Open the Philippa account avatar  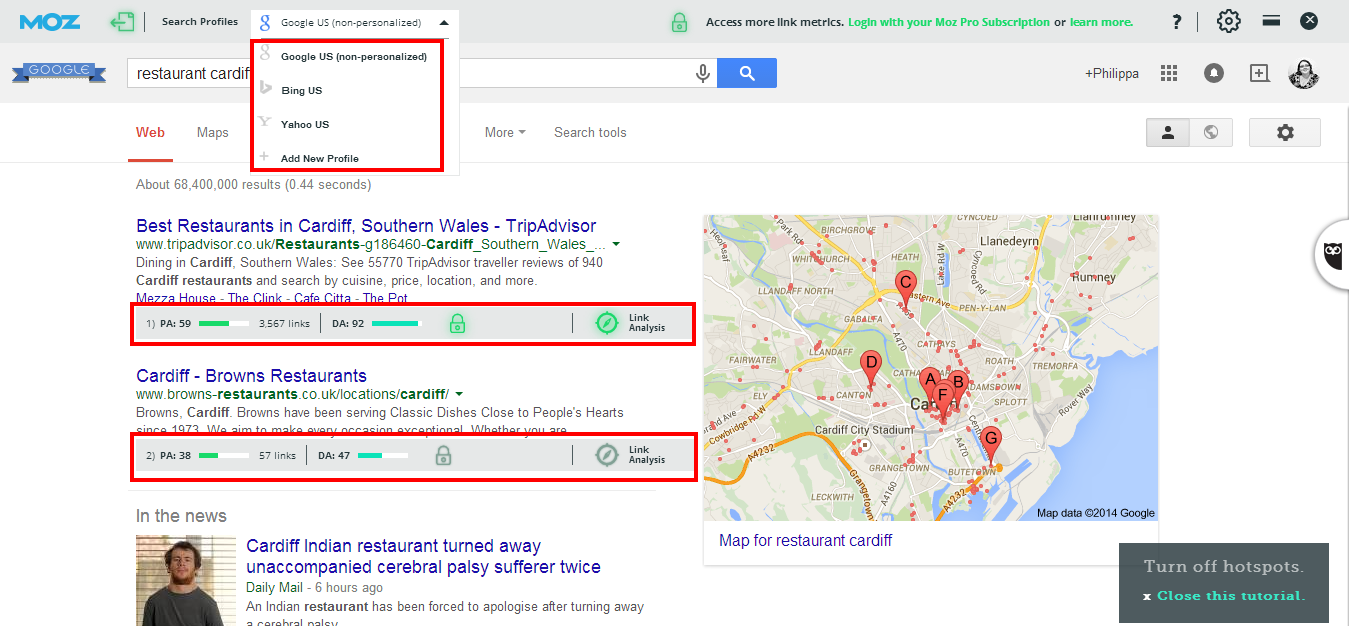1304,73
